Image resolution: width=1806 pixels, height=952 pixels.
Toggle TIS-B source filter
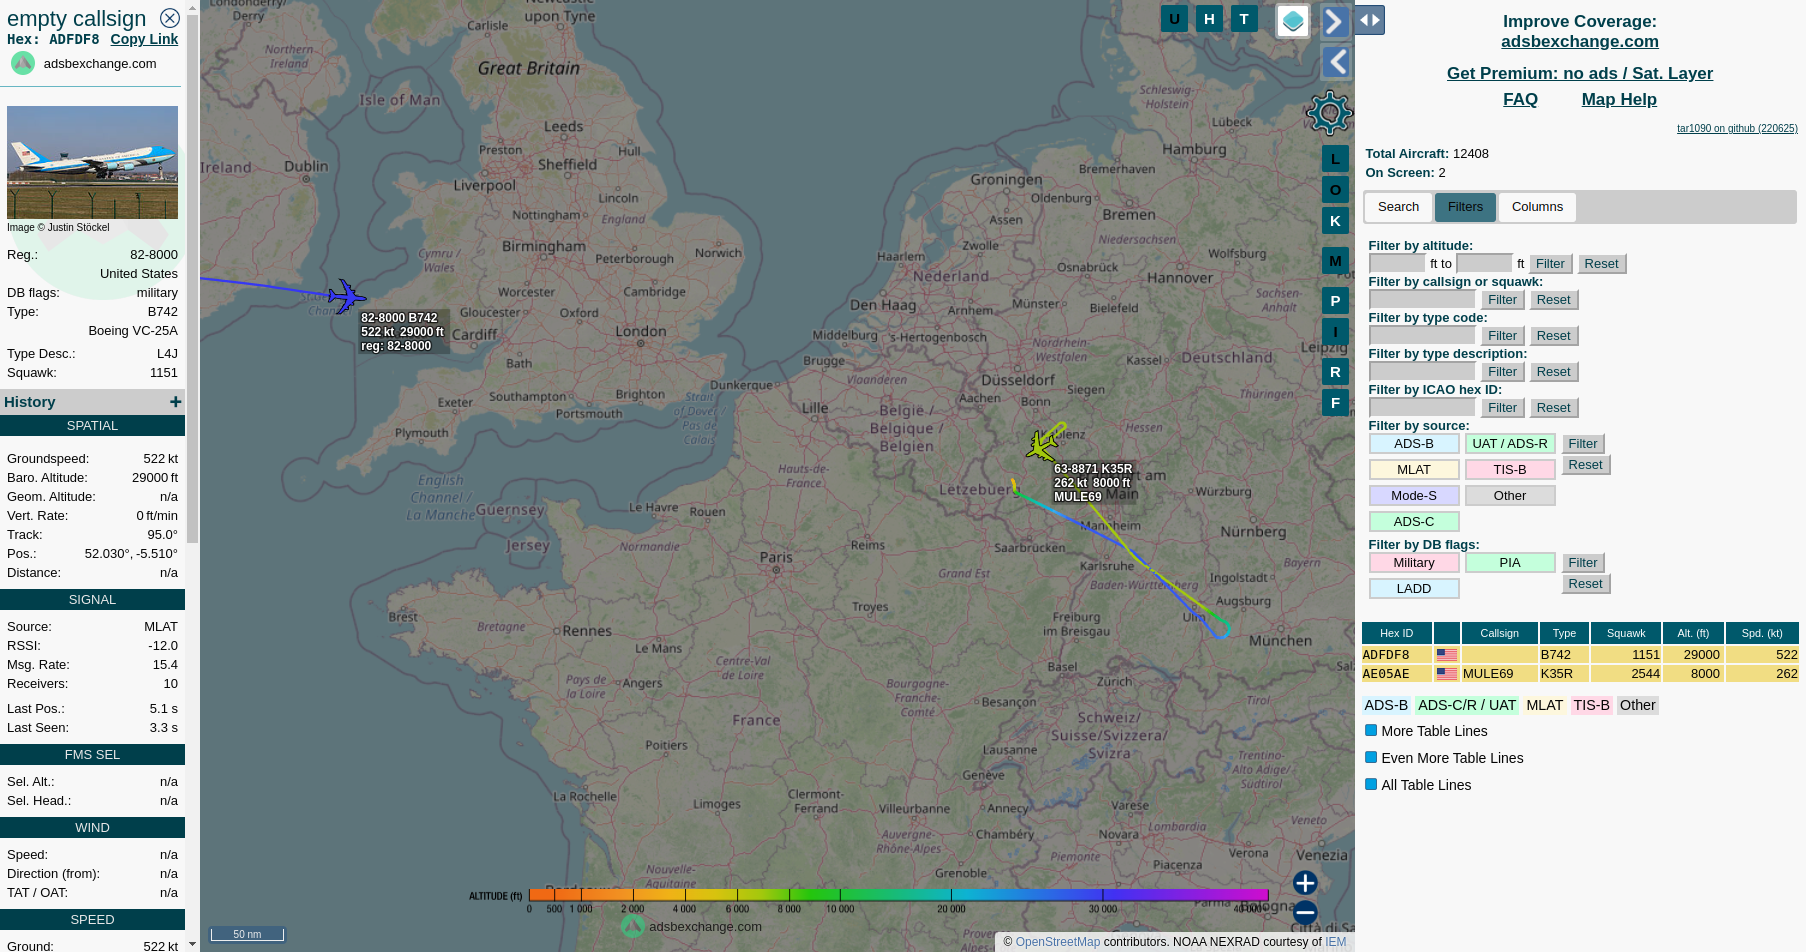coord(1509,469)
